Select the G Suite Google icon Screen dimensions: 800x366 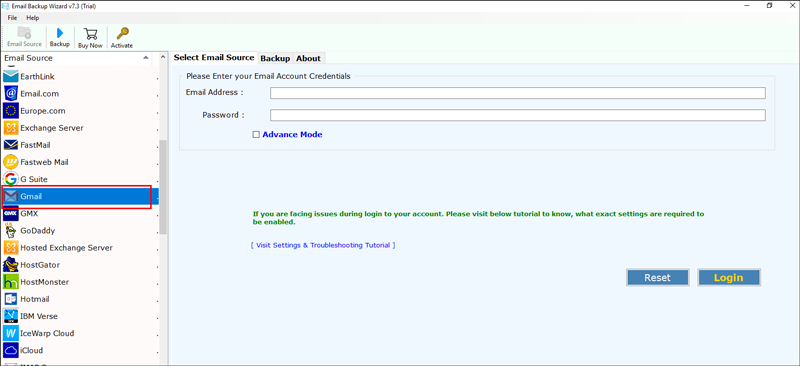(11, 179)
